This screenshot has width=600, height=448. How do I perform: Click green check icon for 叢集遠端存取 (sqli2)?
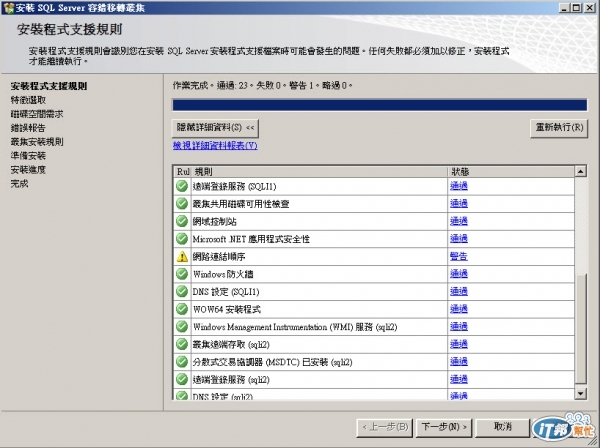(x=182, y=344)
